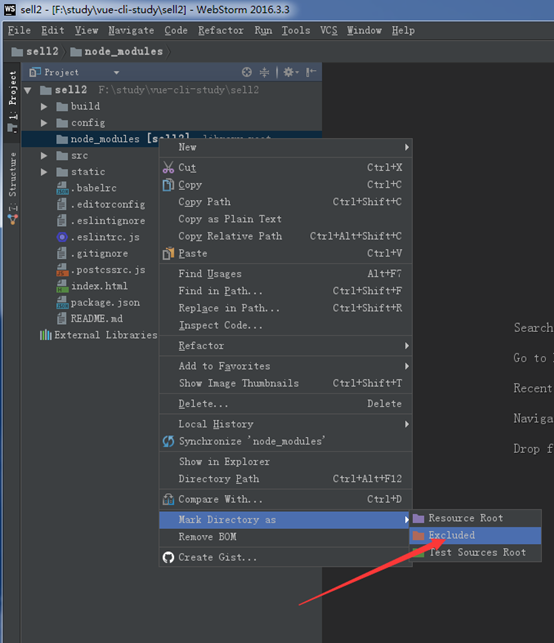The height and width of the screenshot is (643, 554).
Task: Click the node_modules folder icon in tree
Action: click(62, 139)
